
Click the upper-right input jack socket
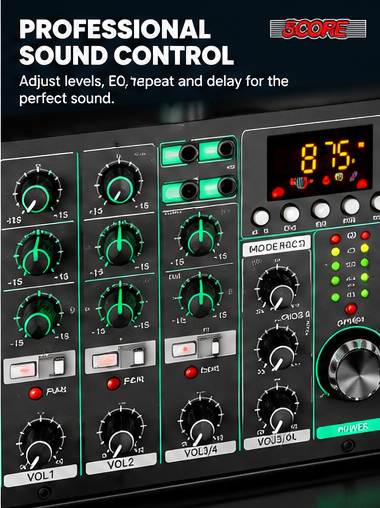226,148
